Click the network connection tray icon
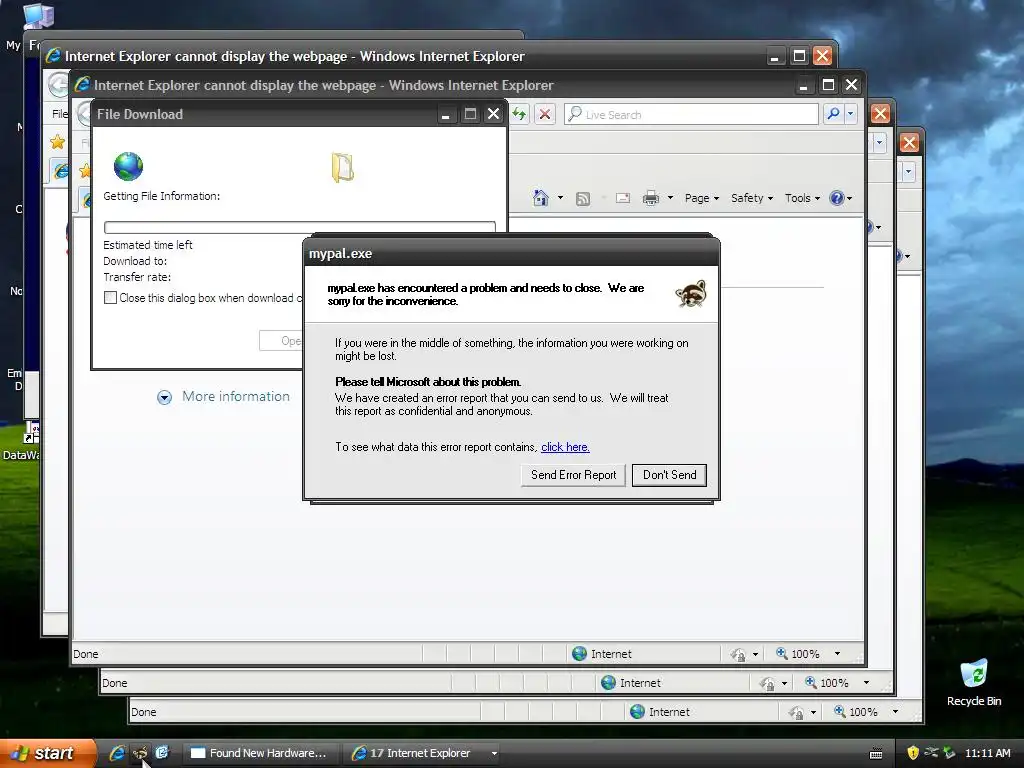The image size is (1024, 768). 931,753
